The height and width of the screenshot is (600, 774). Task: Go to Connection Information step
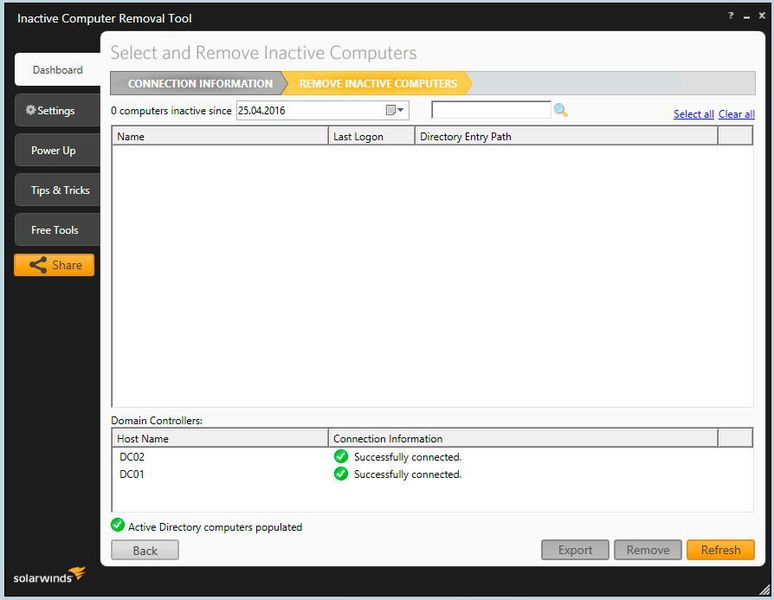coord(199,83)
